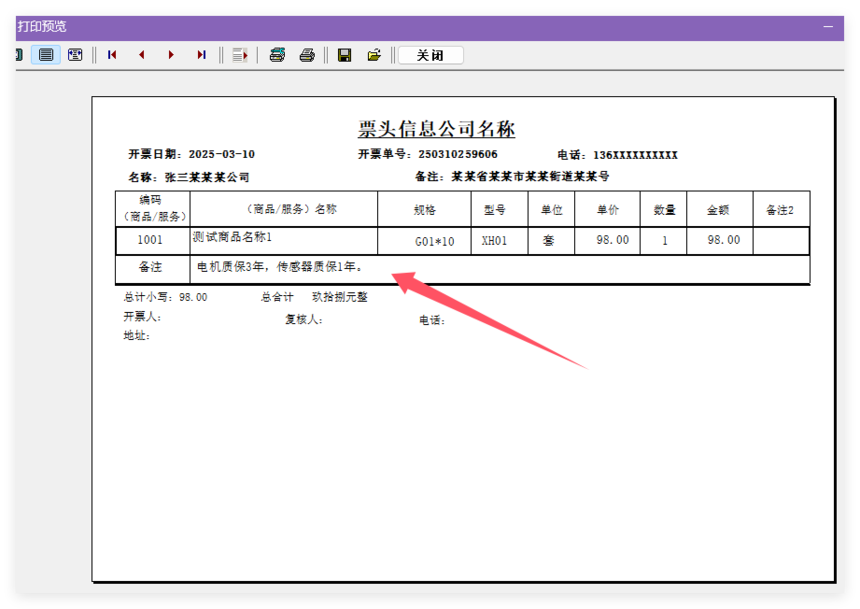The width and height of the screenshot is (860, 609).
Task: Select the 名称 张三某某某公司 line
Action: [x=189, y=177]
